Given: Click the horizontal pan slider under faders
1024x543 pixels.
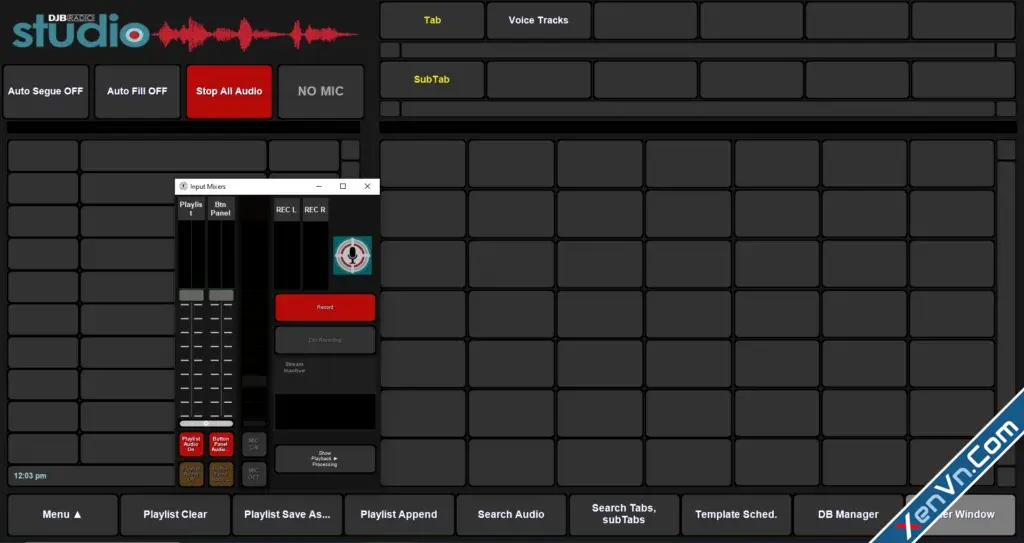Looking at the screenshot, I should (x=206, y=423).
